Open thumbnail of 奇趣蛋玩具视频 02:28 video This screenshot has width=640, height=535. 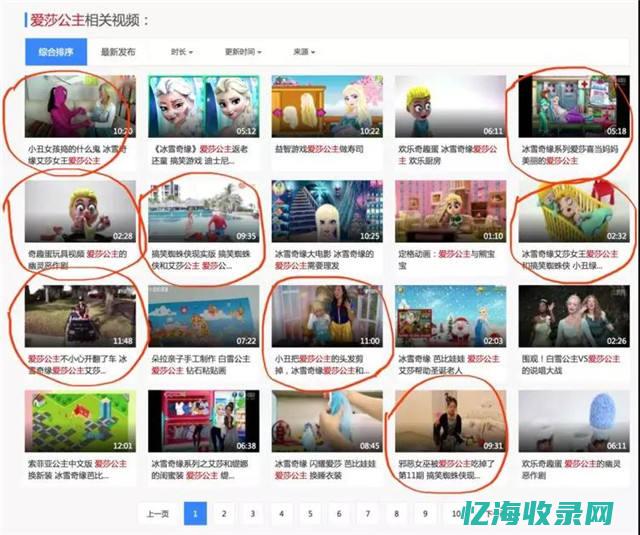[x=80, y=211]
